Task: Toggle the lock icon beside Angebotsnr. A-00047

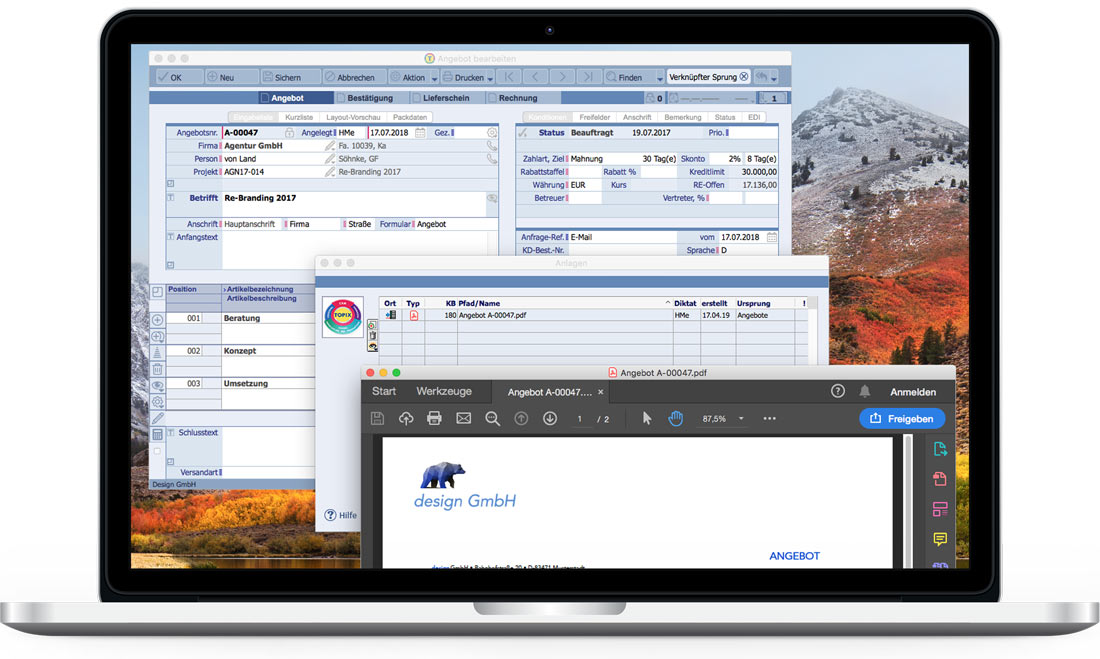Action: 289,132
